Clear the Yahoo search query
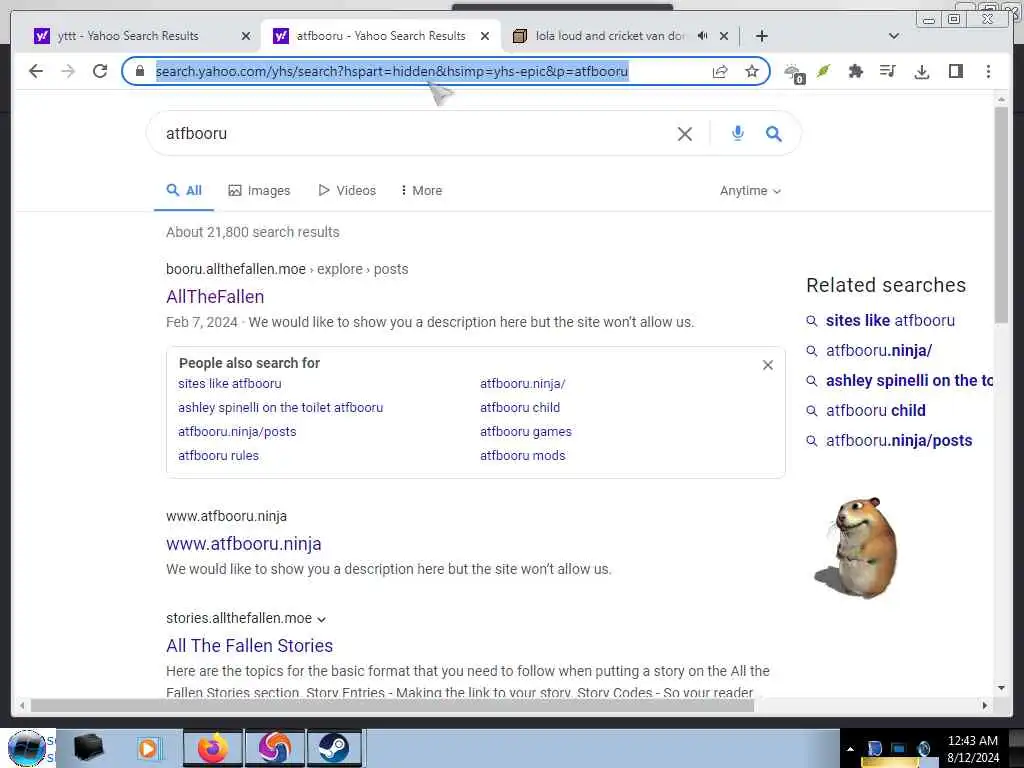Screen dimensions: 1024x768 [684, 134]
